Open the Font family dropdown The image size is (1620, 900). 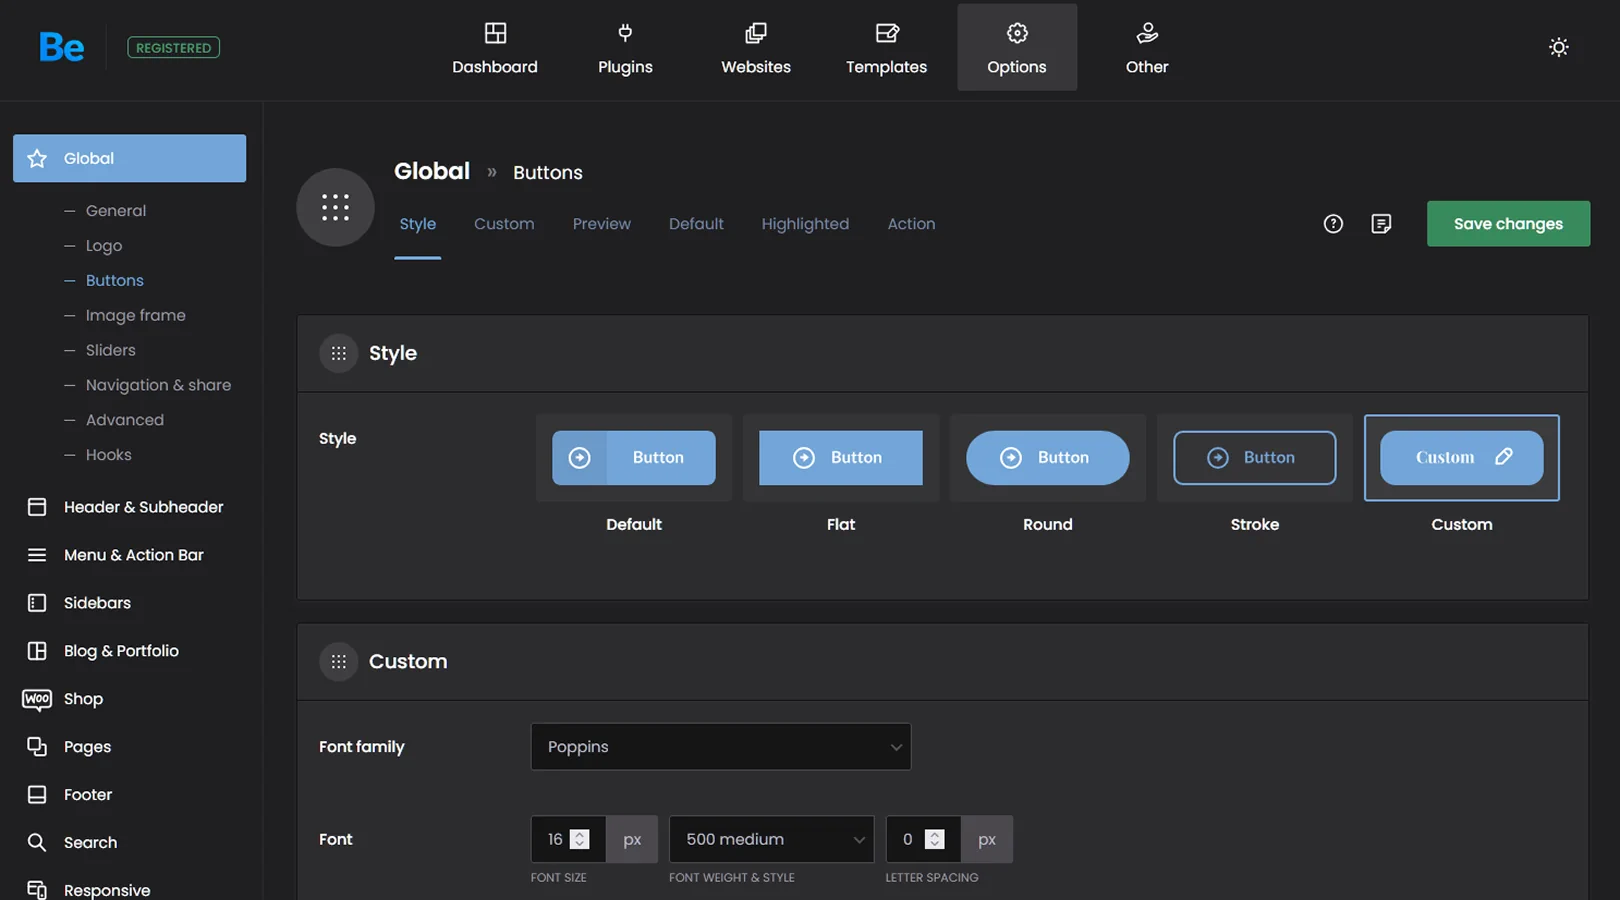tap(720, 747)
